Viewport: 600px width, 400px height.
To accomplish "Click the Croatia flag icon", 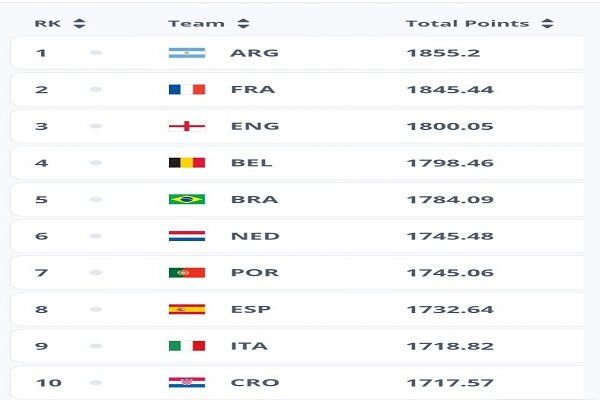I will pyautogui.click(x=187, y=382).
